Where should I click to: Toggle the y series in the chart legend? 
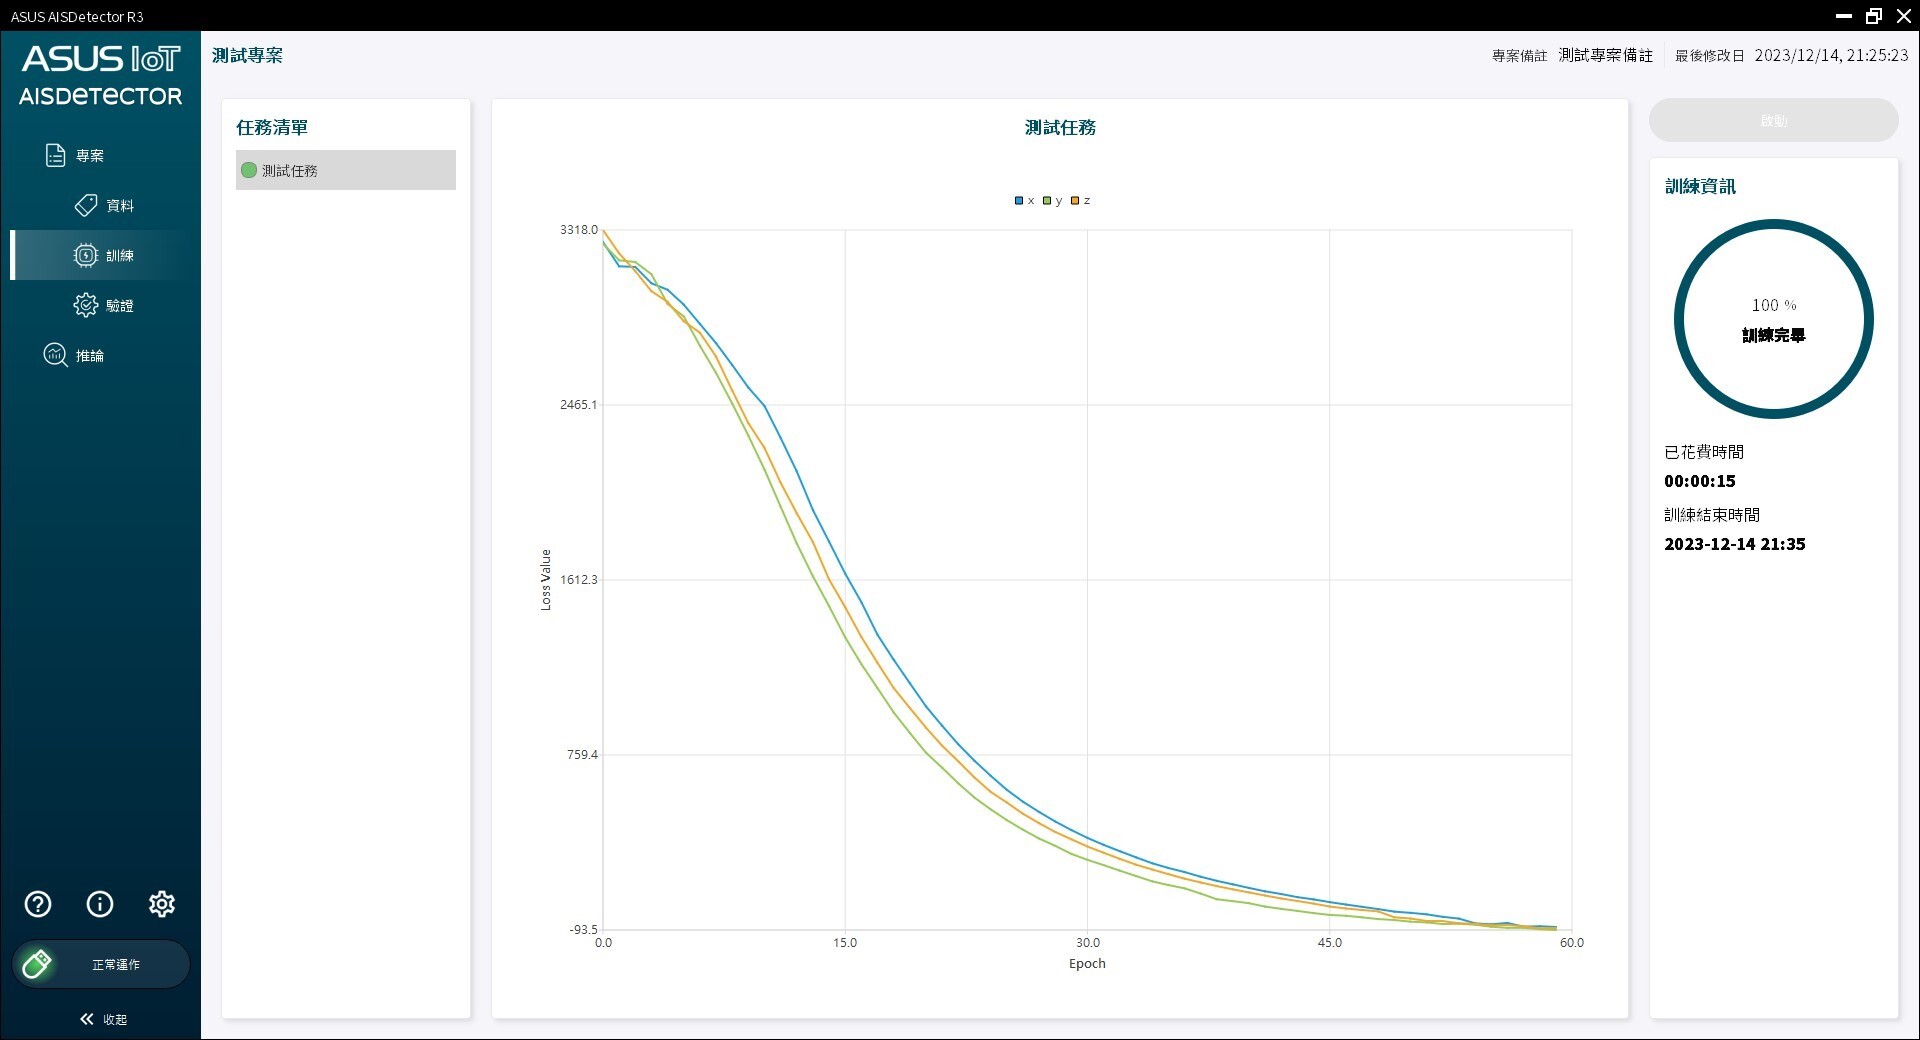tap(1053, 200)
